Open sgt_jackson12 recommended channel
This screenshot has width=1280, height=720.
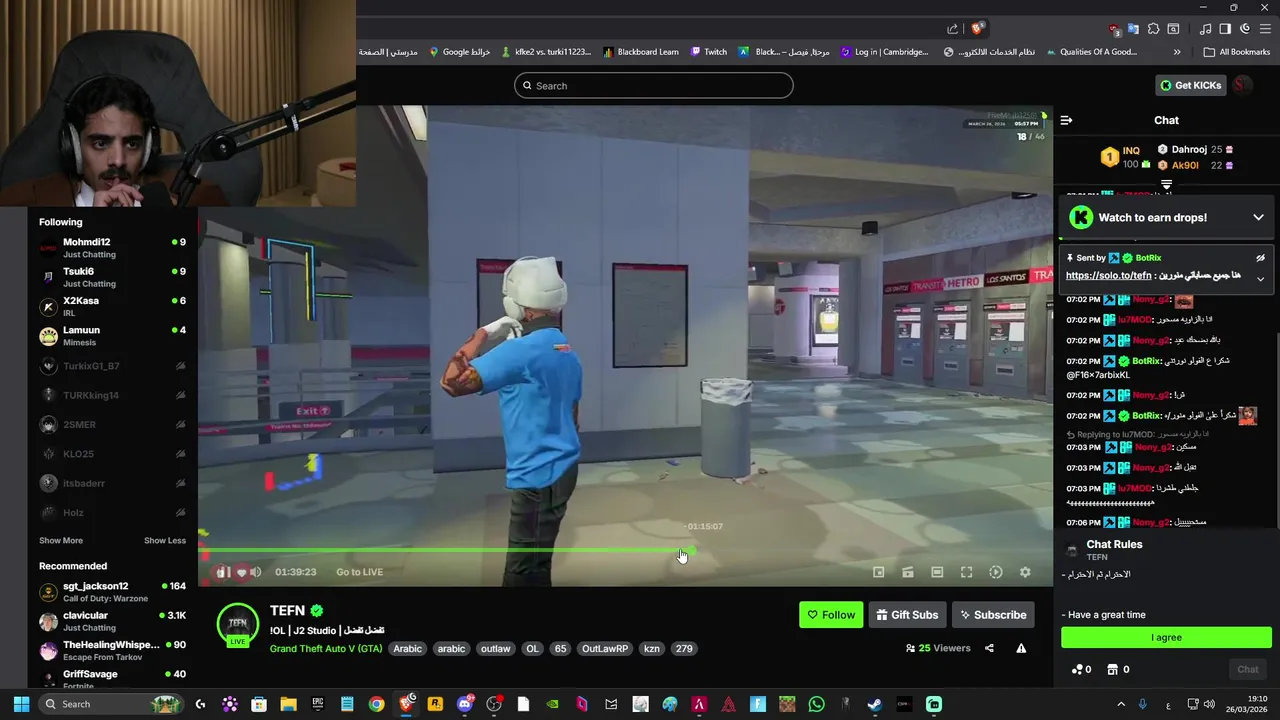tap(112, 591)
